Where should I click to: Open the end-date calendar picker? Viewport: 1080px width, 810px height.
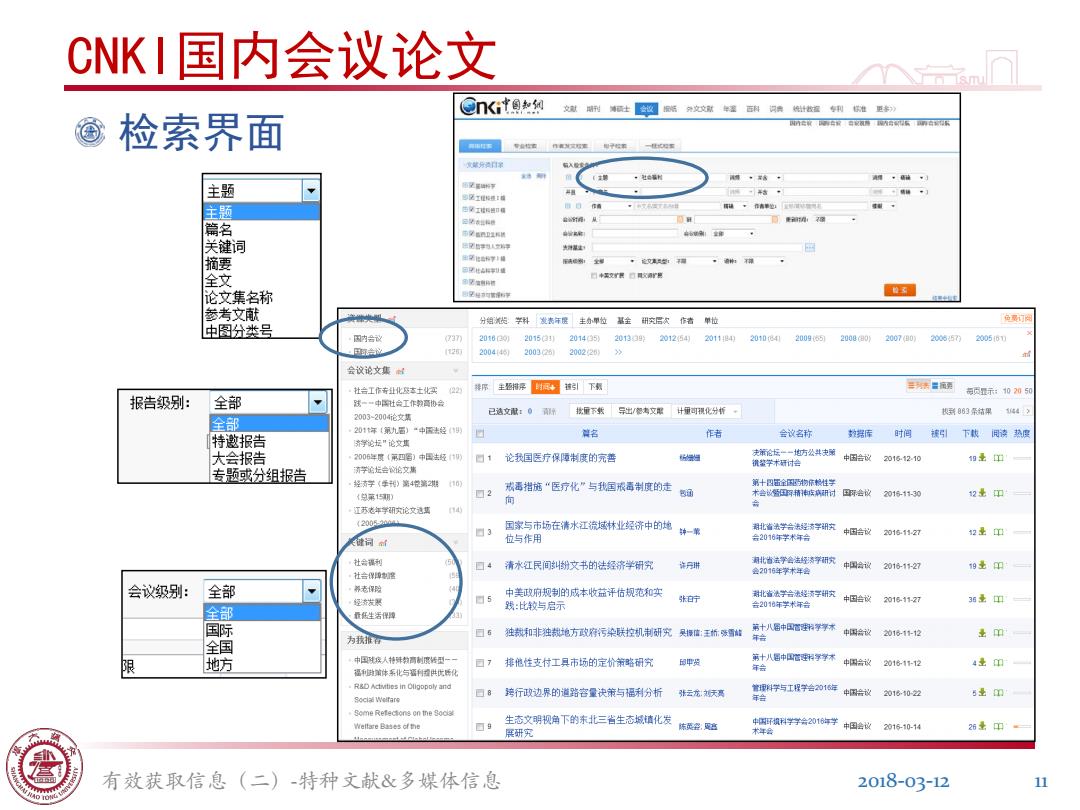tap(774, 219)
